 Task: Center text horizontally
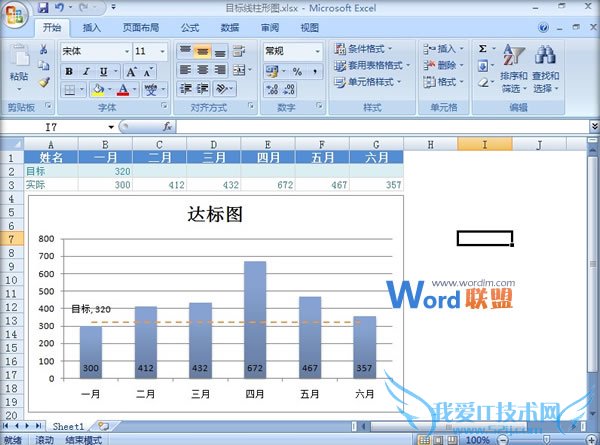[x=202, y=70]
